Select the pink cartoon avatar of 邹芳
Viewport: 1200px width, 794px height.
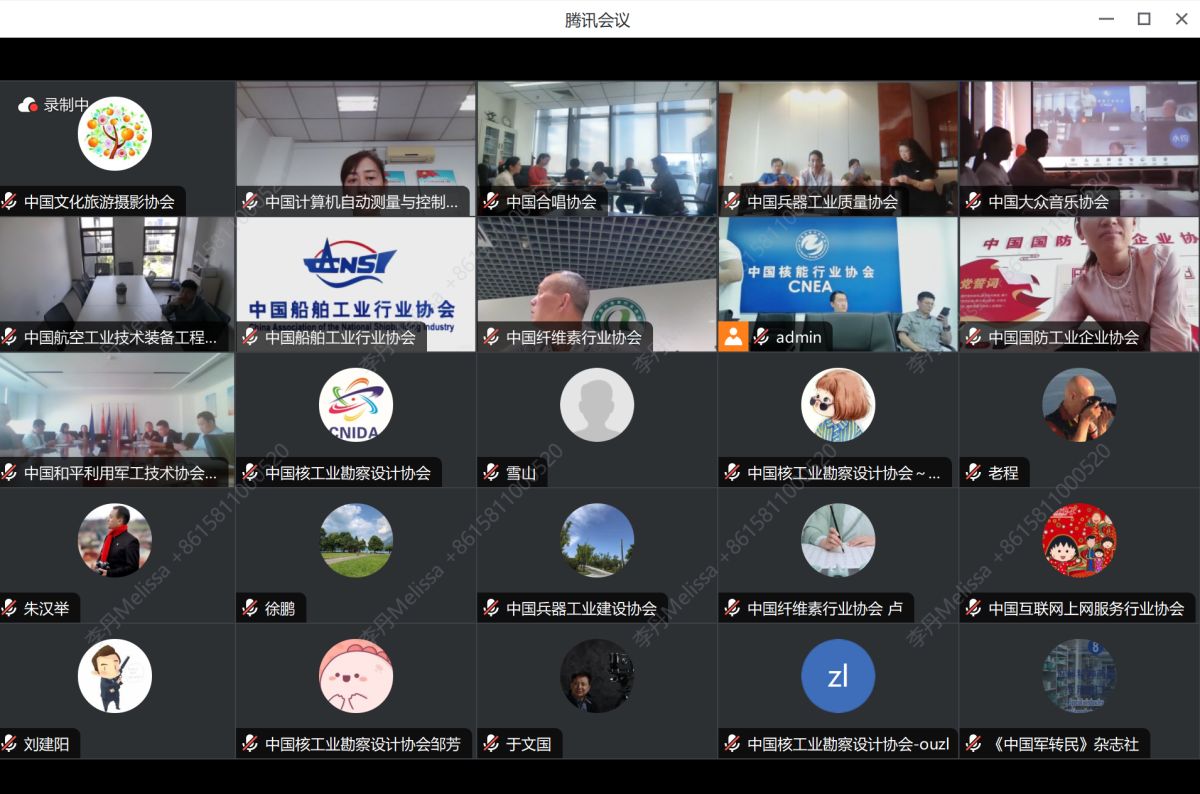tap(356, 676)
